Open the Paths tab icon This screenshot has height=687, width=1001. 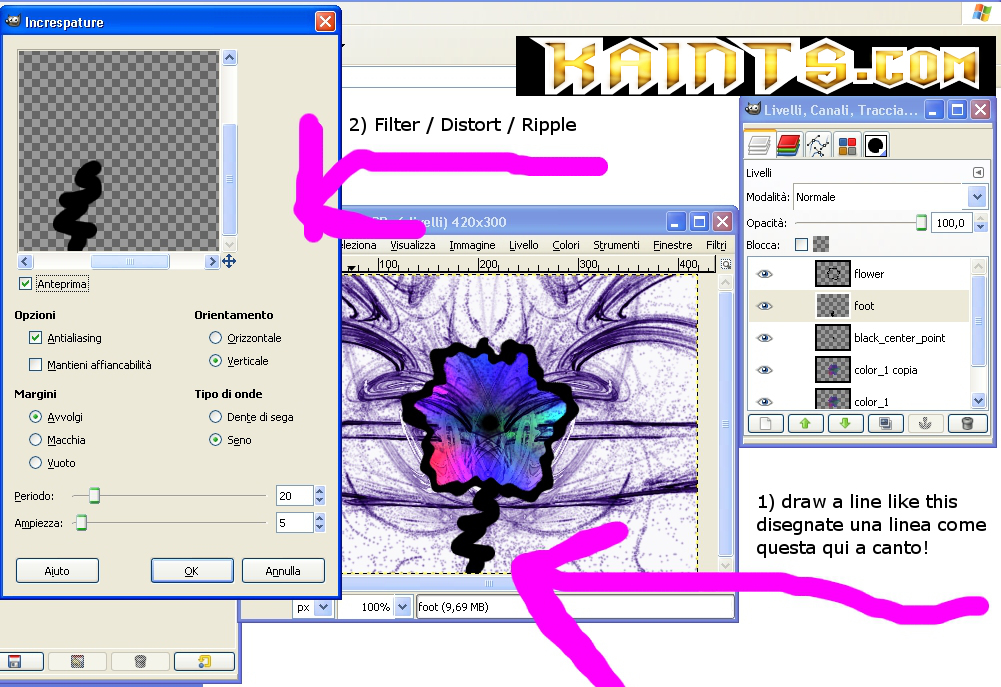(818, 146)
